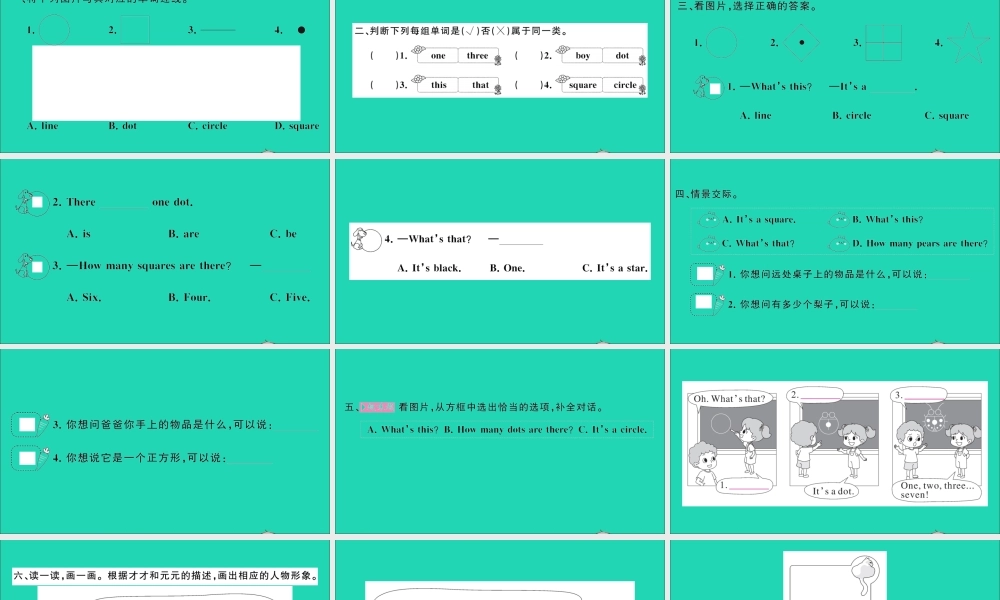This screenshot has width=1000, height=600.
Task: Click the speech bubble 'Oh. What's that?'
Action: (x=729, y=399)
